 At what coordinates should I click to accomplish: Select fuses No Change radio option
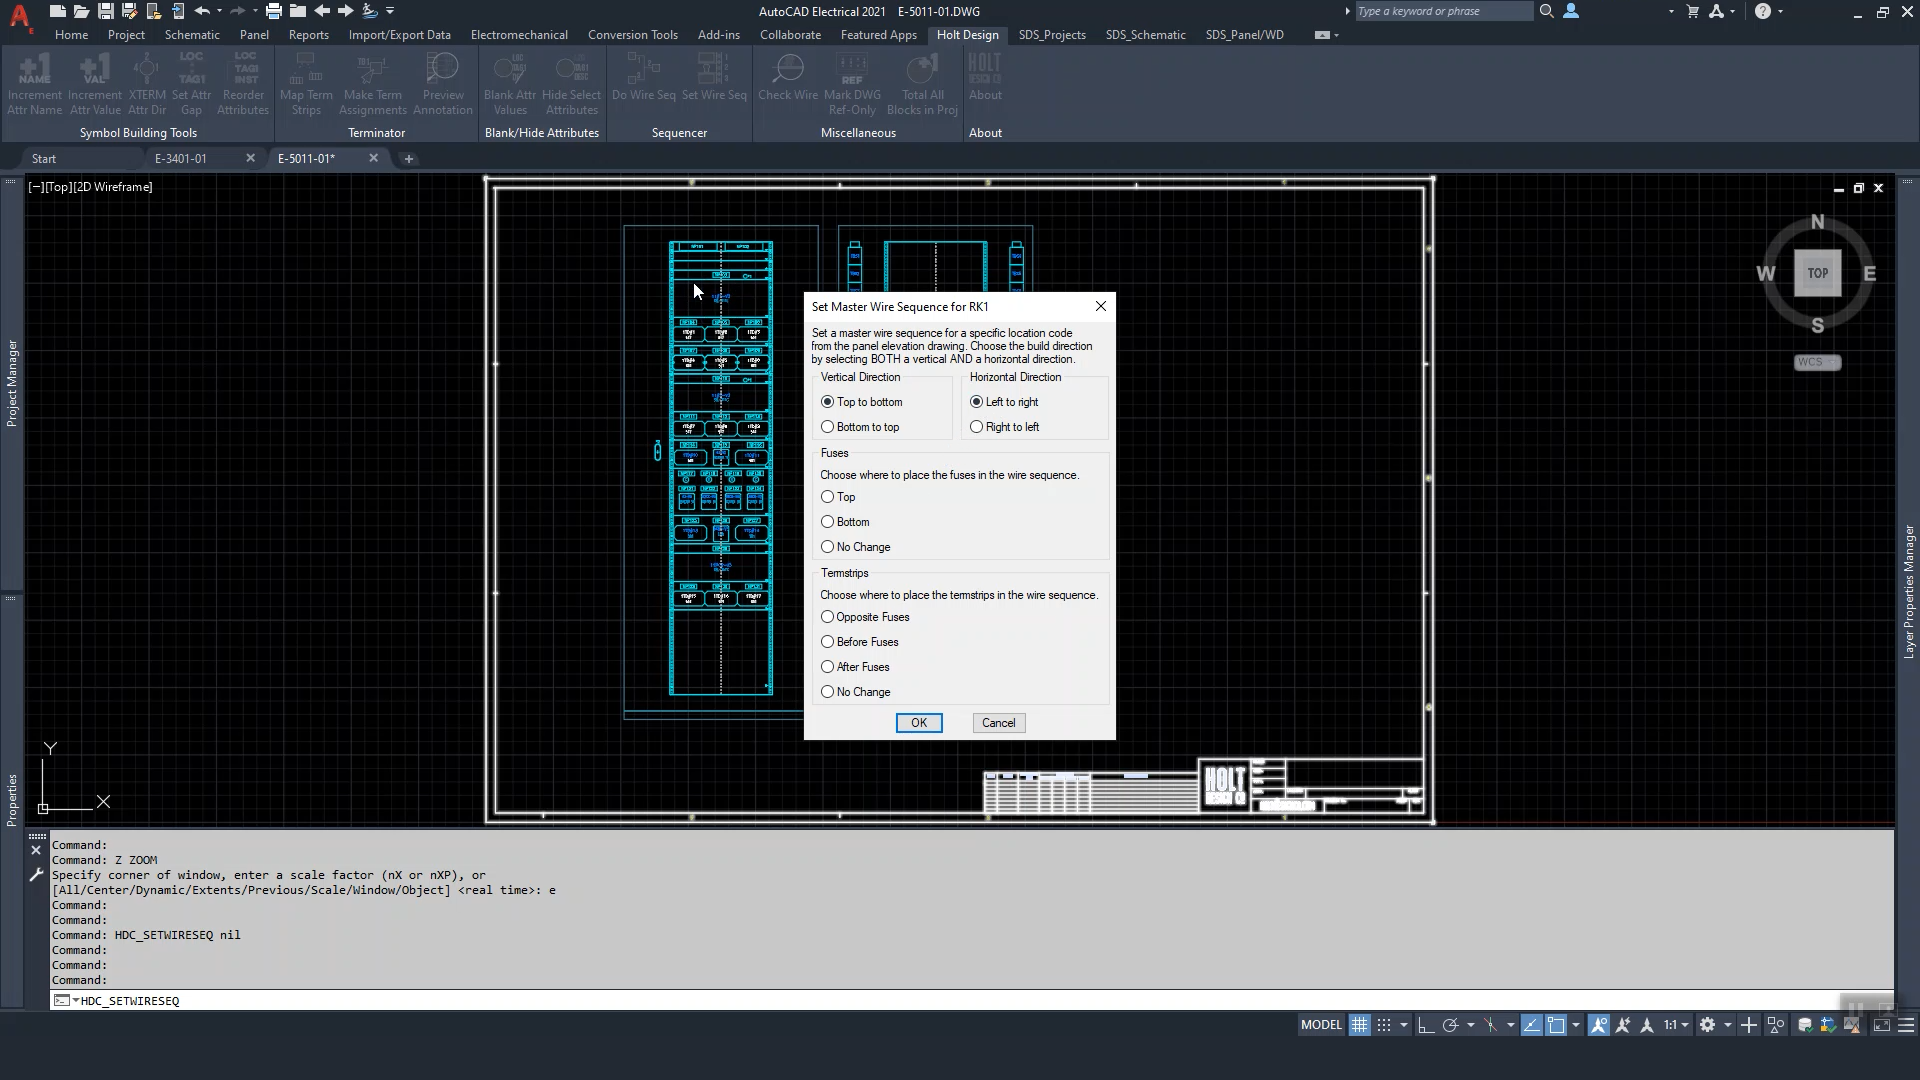[x=827, y=547]
